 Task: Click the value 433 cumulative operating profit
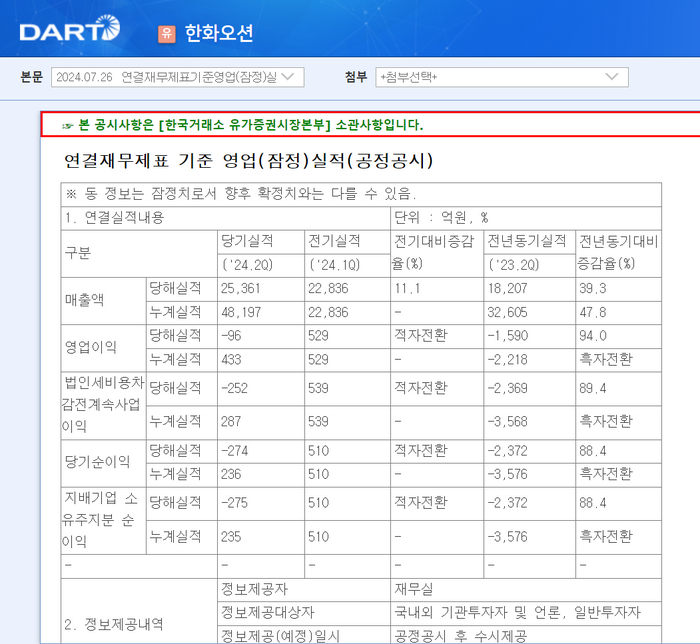click(x=231, y=360)
